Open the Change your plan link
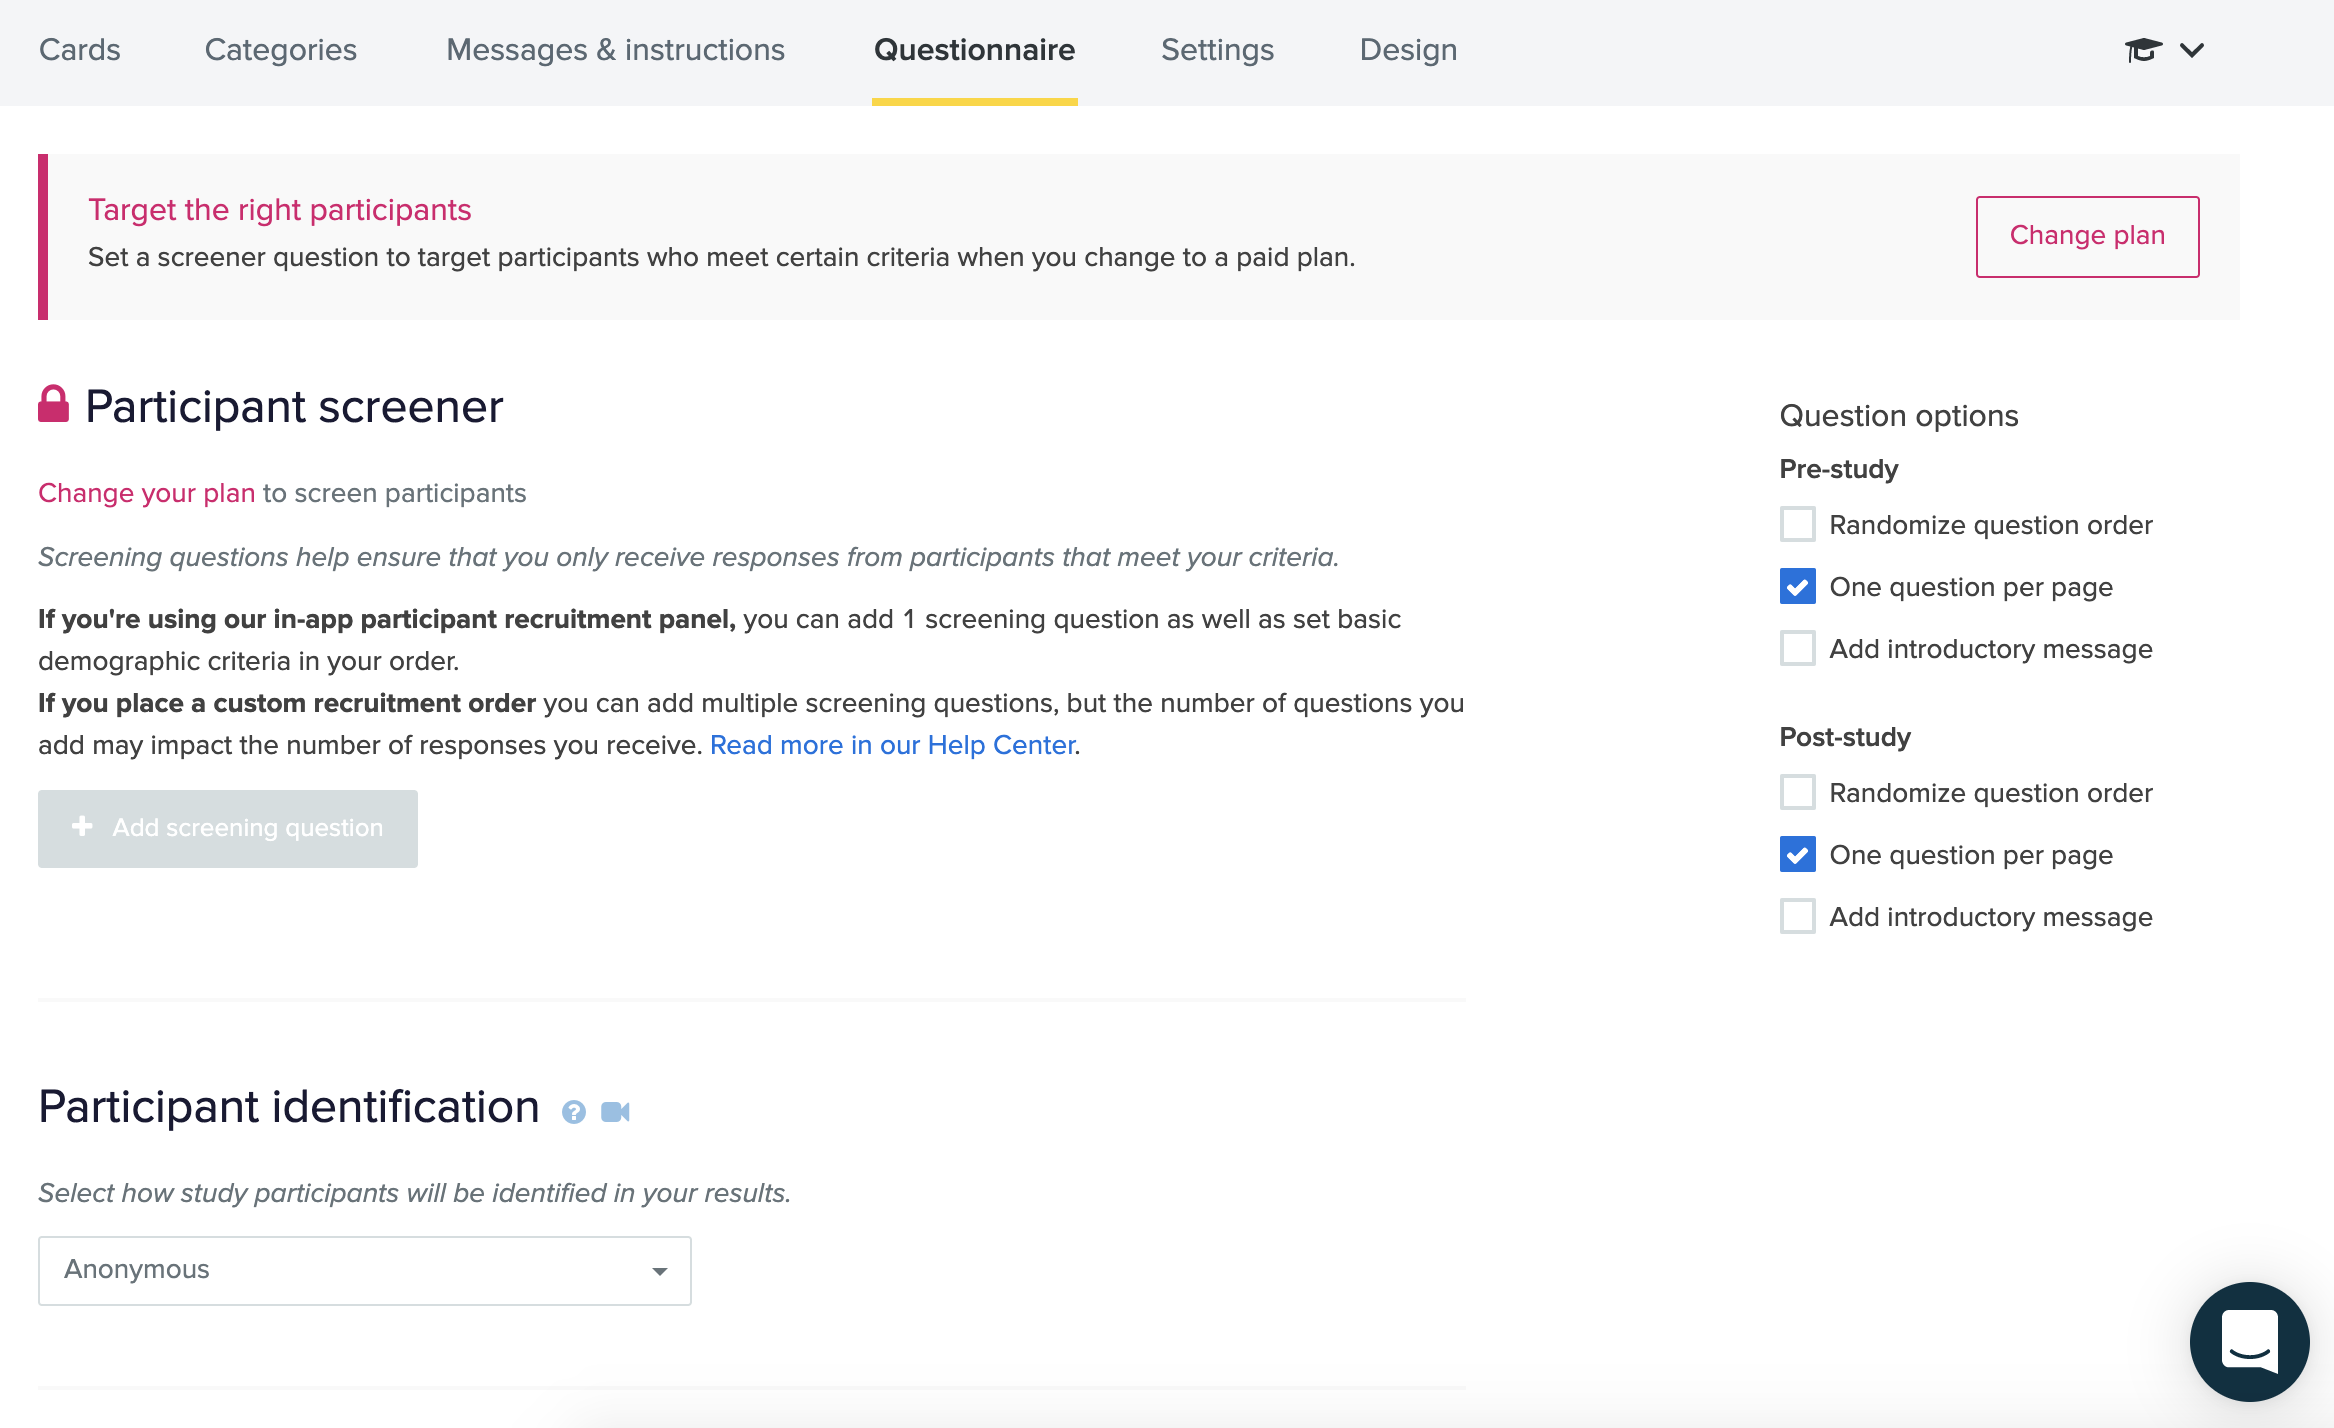The height and width of the screenshot is (1428, 2334). click(145, 492)
